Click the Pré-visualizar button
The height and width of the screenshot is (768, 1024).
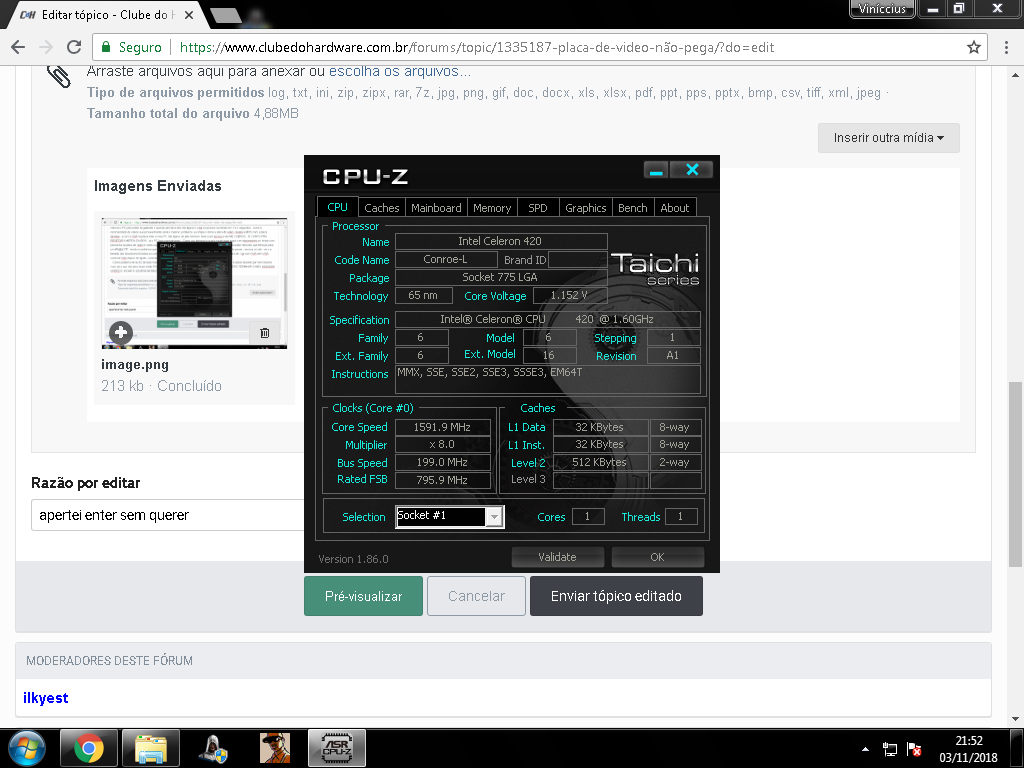364,596
